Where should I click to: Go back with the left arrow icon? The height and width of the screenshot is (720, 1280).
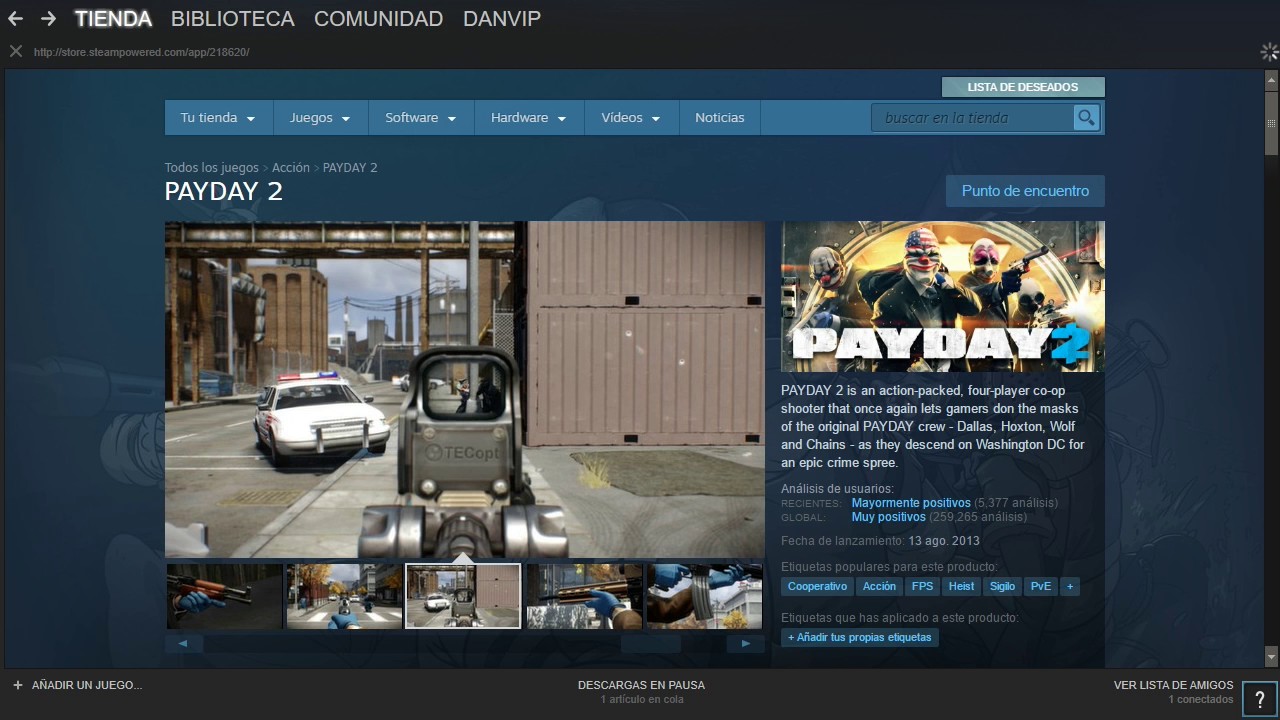click(15, 19)
